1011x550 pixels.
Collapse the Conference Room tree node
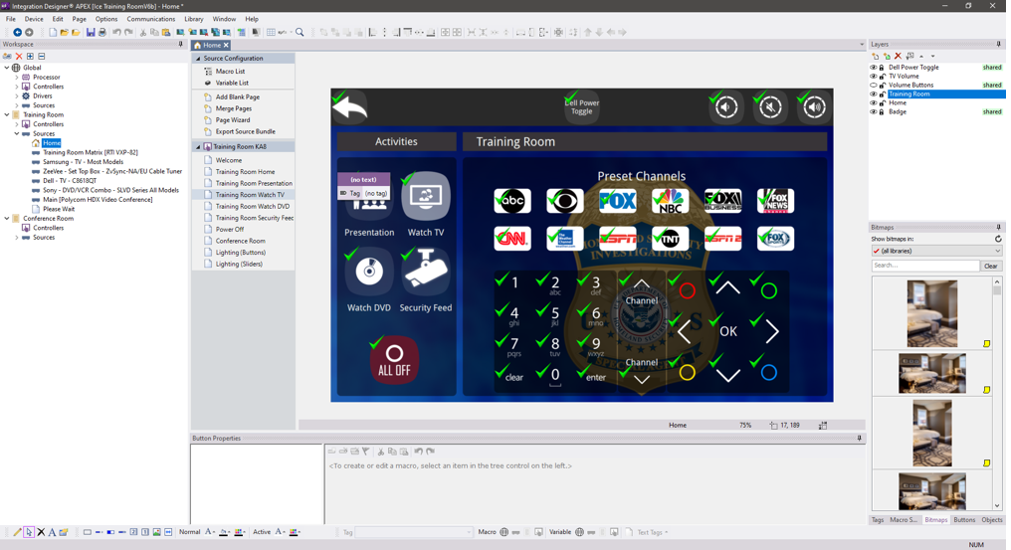click(7, 219)
